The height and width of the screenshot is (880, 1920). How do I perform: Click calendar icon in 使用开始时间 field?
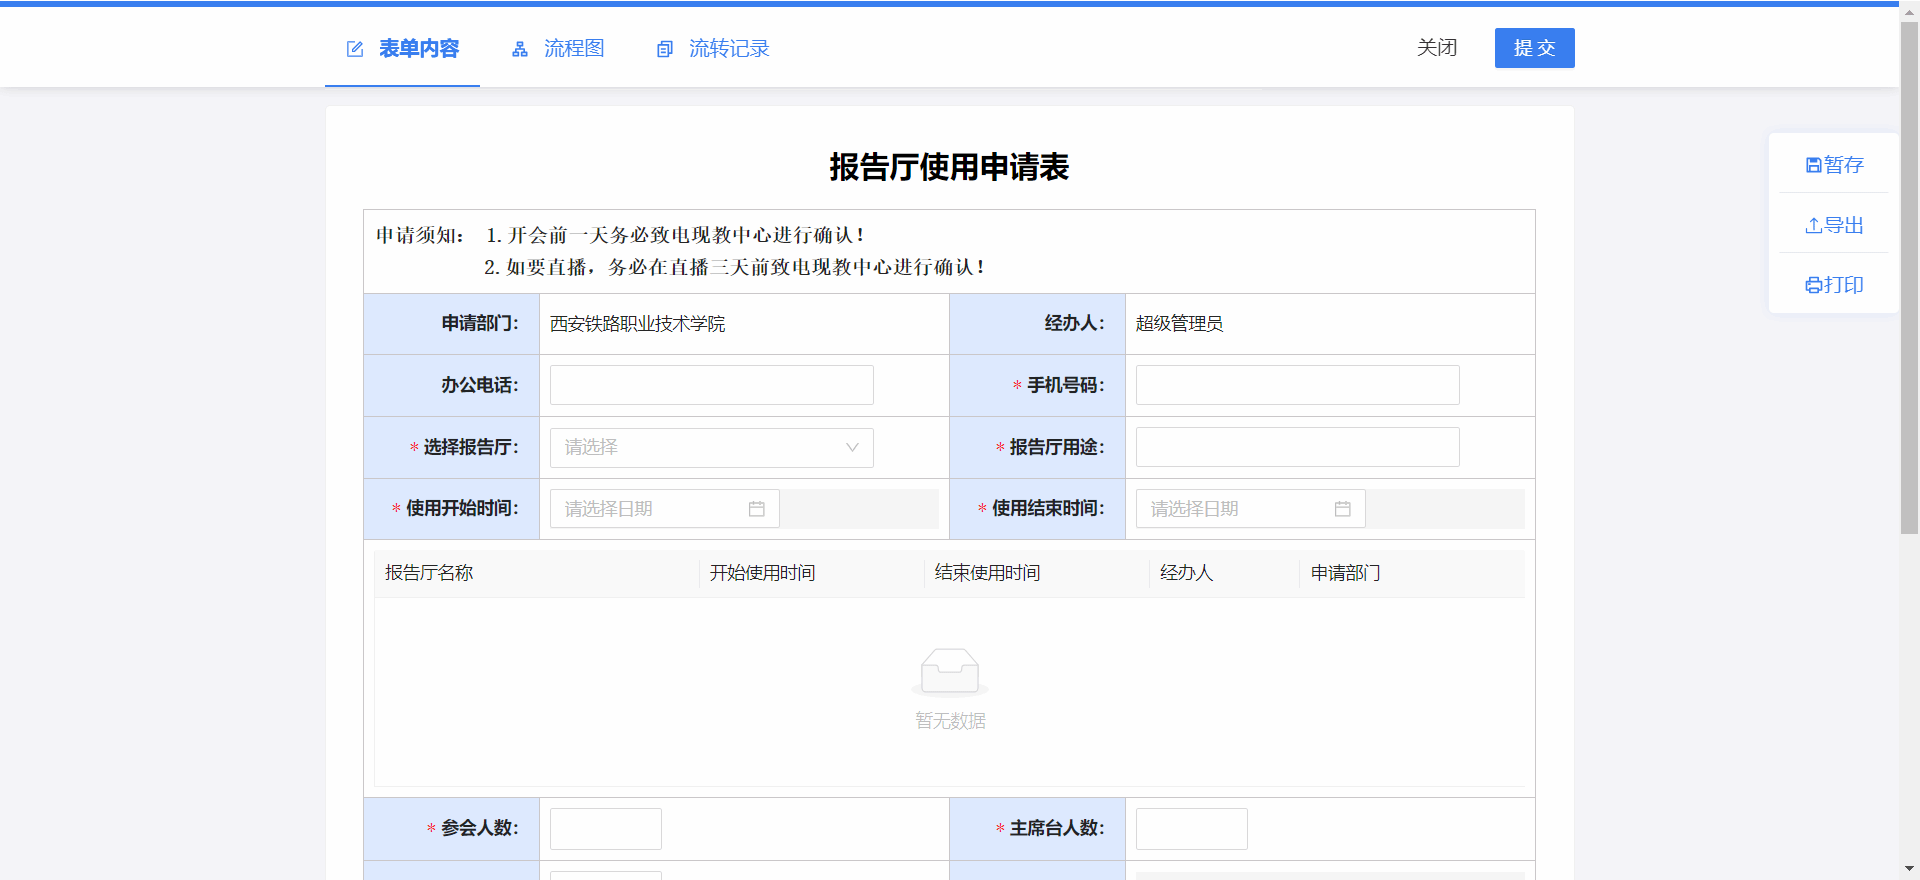click(x=757, y=509)
